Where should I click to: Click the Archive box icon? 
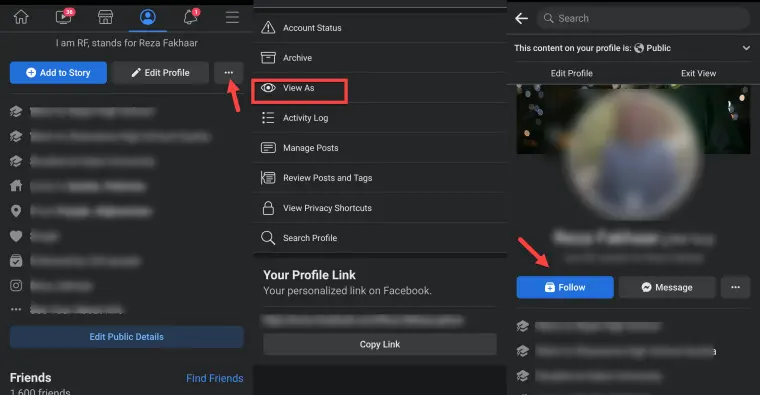[x=268, y=58]
